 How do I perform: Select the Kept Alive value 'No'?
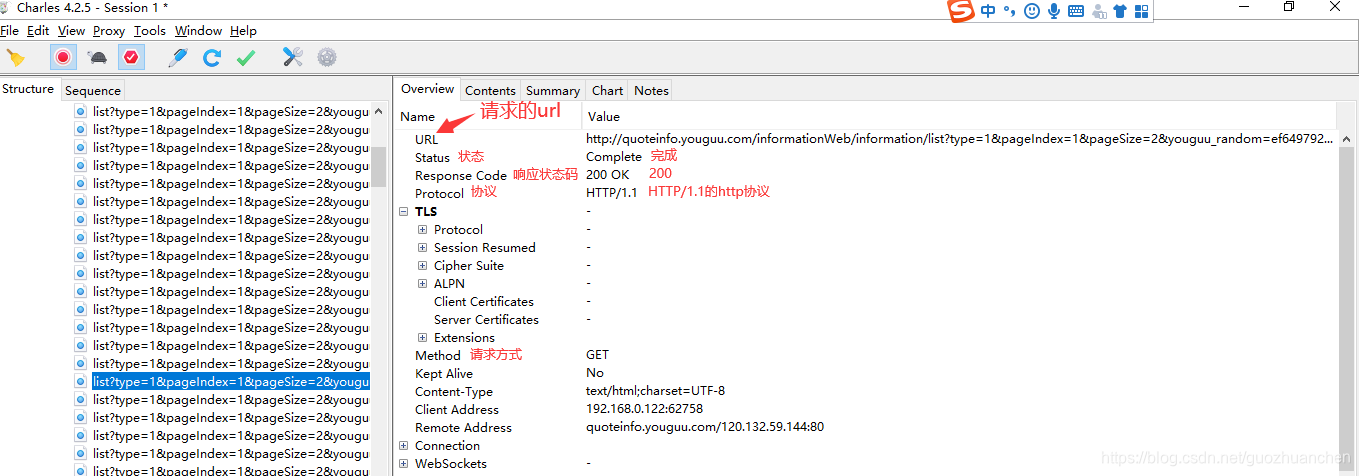tap(595, 373)
